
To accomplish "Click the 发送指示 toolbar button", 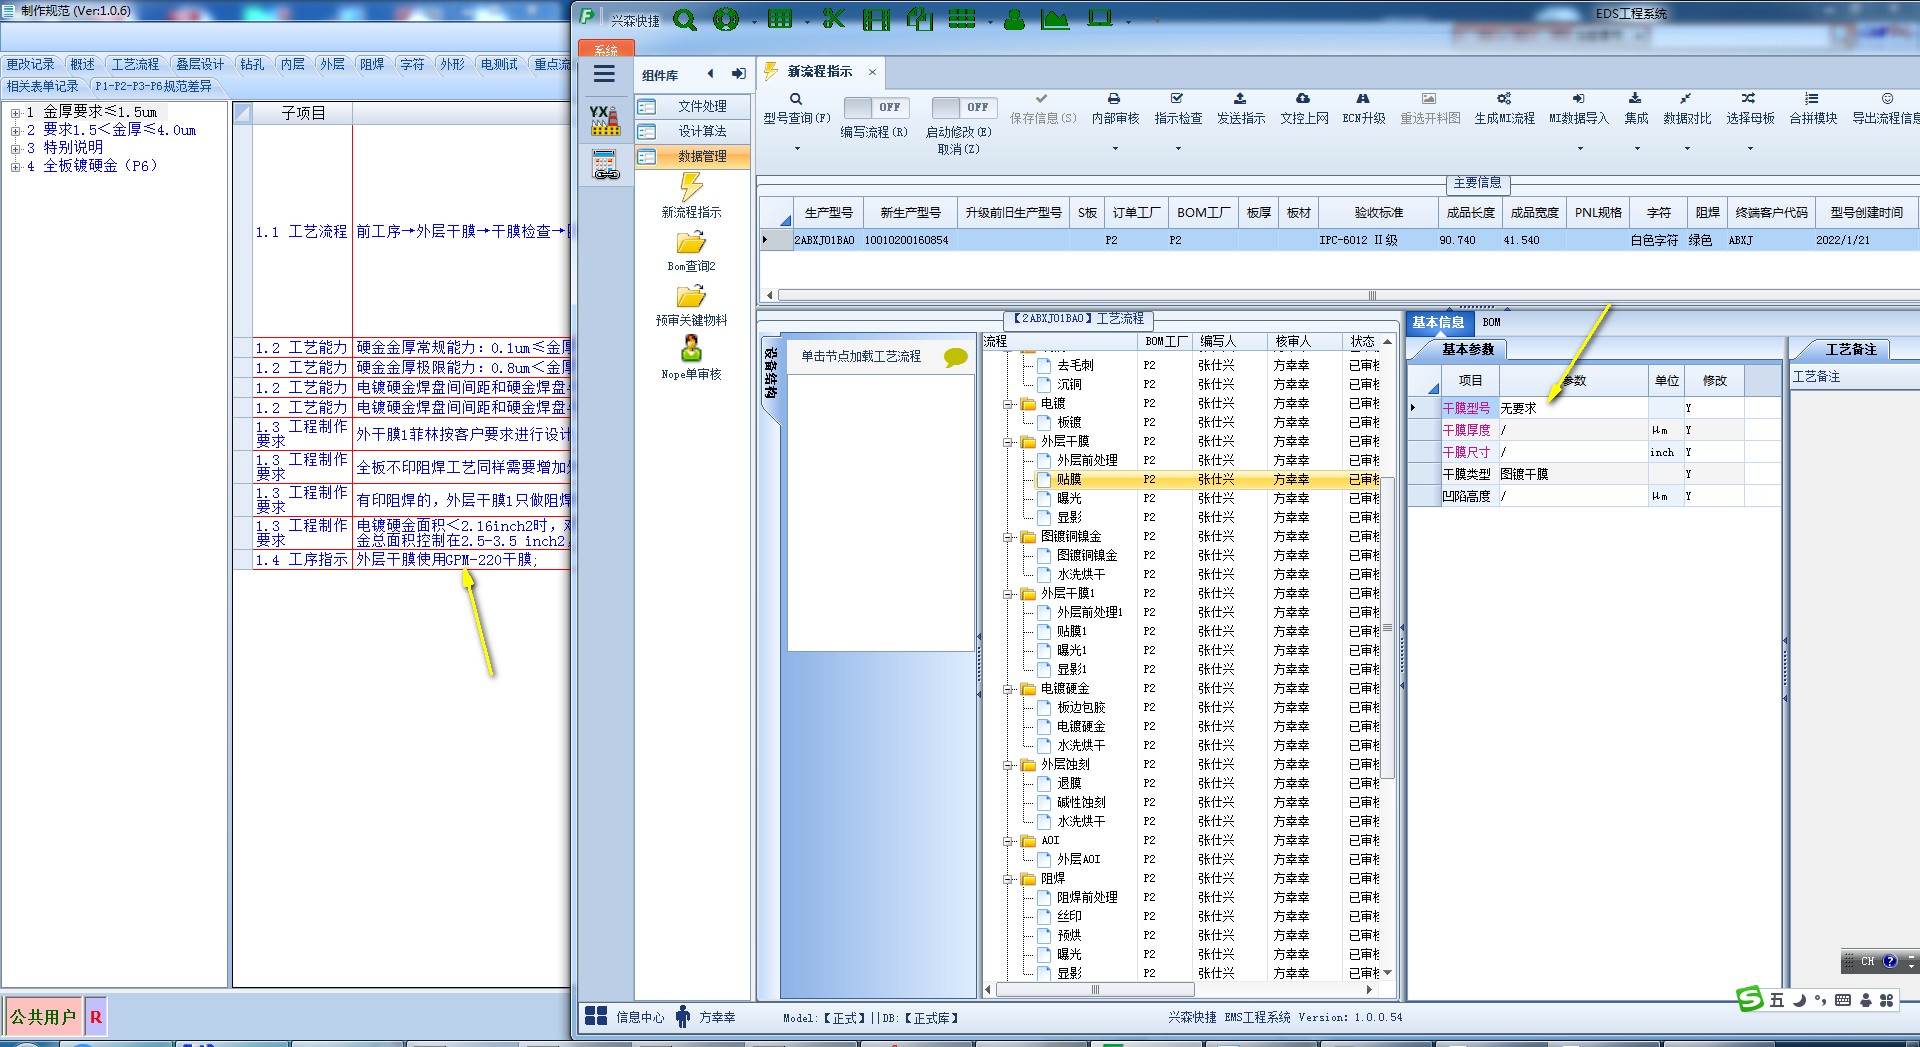I will pos(1241,108).
